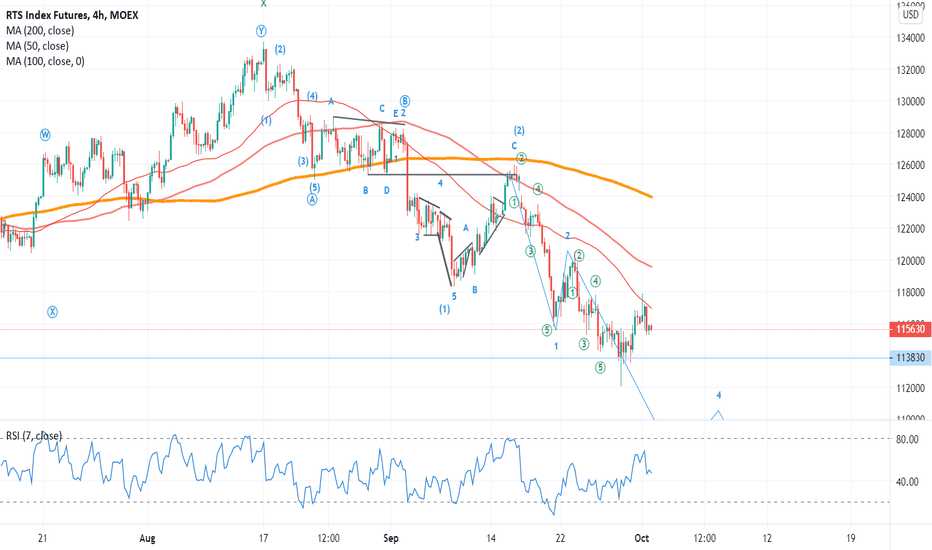Click the circled W wave label
932x550 pixels.
point(45,135)
